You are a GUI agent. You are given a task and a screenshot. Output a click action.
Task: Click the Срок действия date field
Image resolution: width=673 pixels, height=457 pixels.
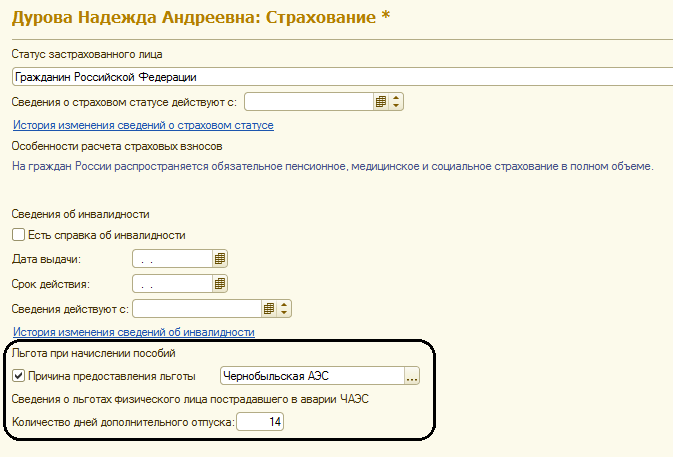tap(173, 284)
